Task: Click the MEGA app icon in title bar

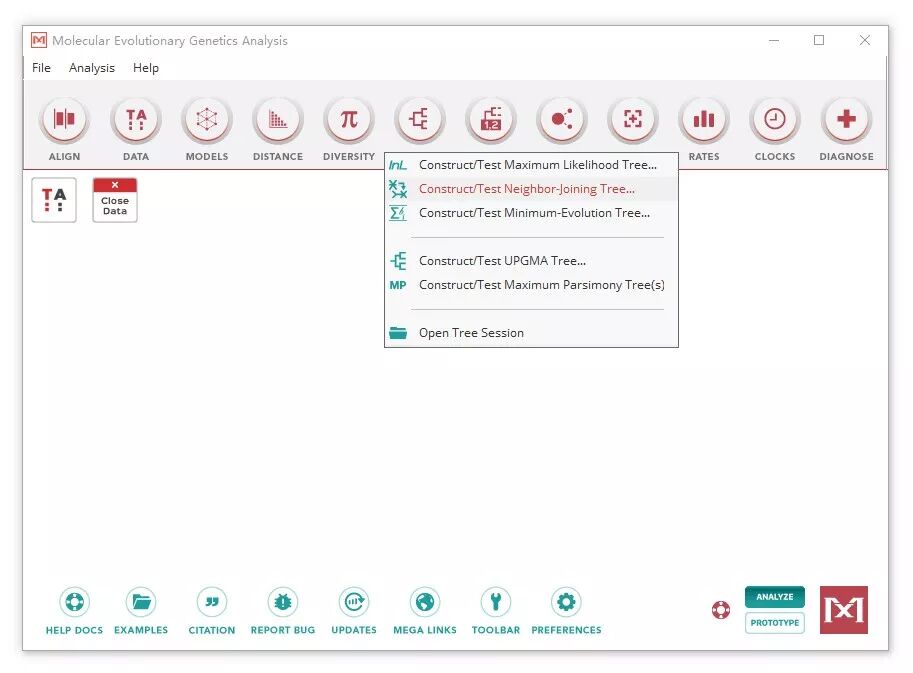Action: click(x=39, y=40)
